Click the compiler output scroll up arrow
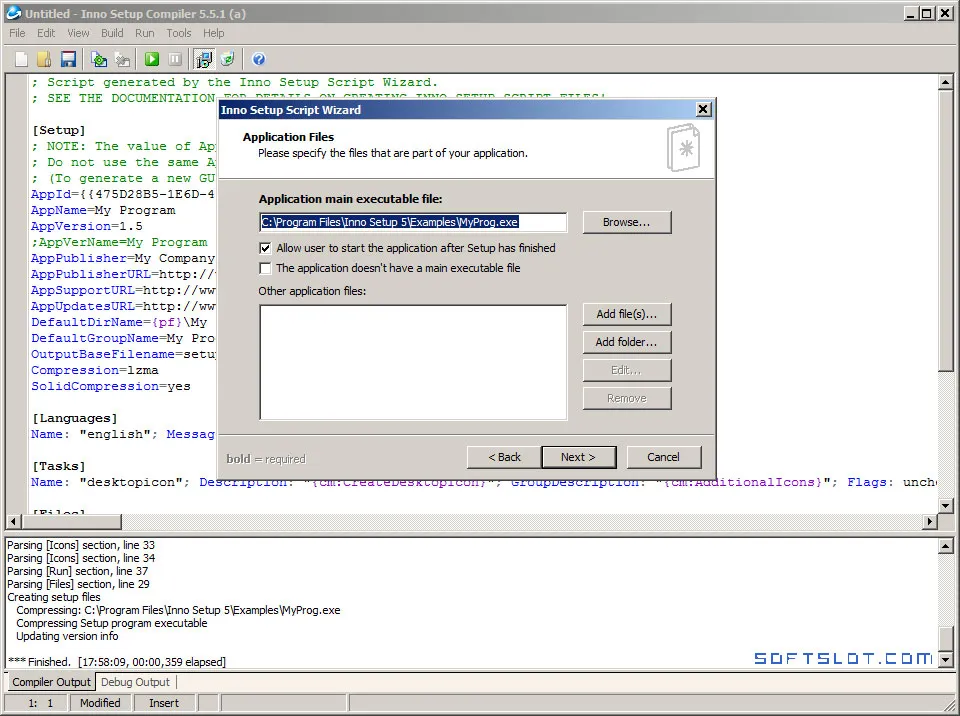Image resolution: width=960 pixels, height=716 pixels. tap(946, 546)
